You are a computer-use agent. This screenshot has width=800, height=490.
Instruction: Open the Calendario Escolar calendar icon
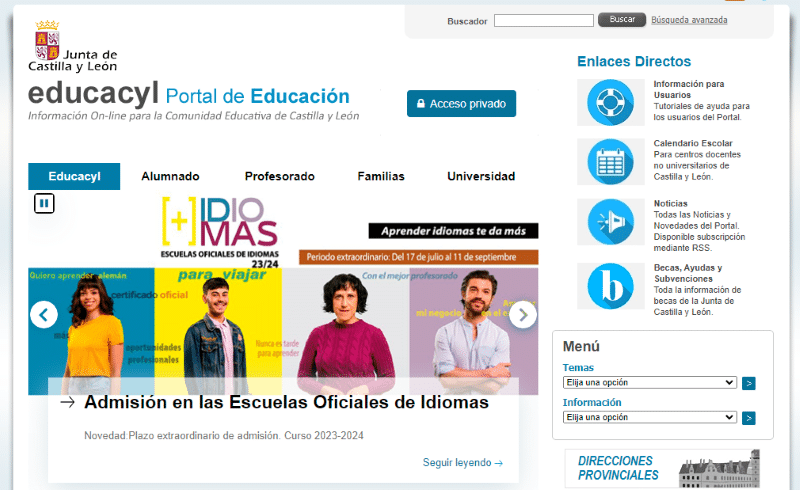tap(610, 161)
